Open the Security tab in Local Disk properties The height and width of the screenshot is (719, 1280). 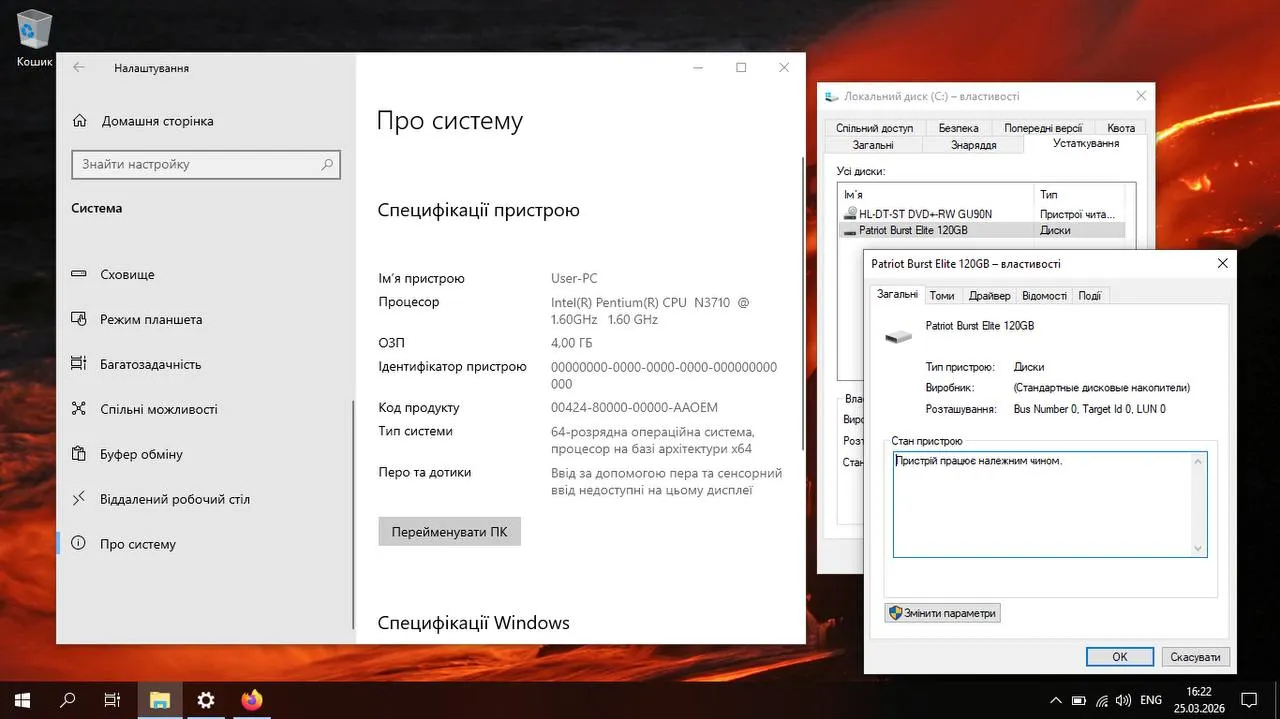pyautogui.click(x=958, y=128)
